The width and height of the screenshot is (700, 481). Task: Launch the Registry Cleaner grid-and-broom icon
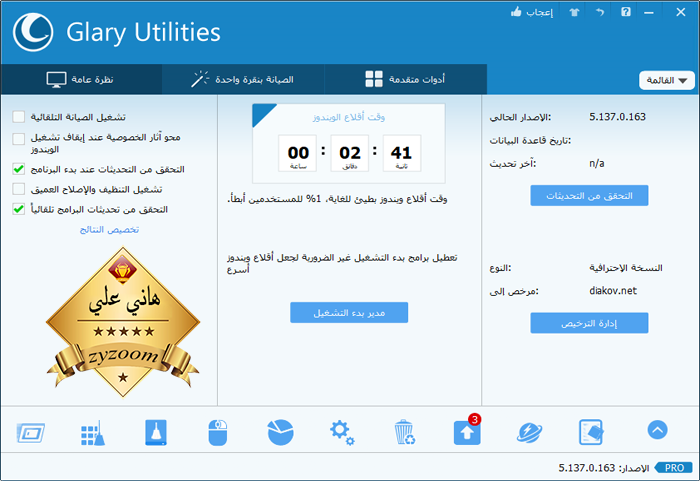[x=93, y=432]
